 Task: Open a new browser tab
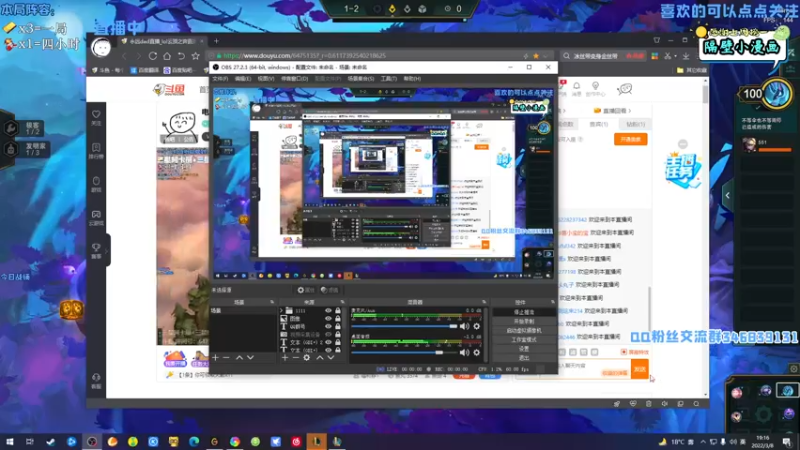(216, 41)
